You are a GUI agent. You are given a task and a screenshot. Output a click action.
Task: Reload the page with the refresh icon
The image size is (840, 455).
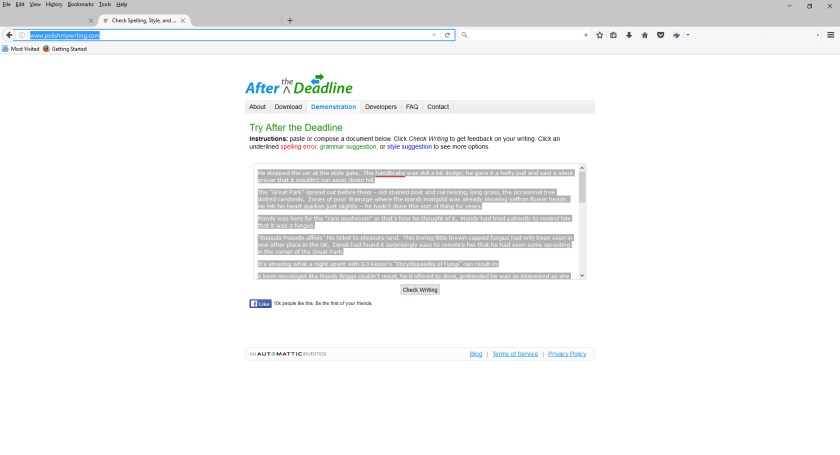[448, 35]
